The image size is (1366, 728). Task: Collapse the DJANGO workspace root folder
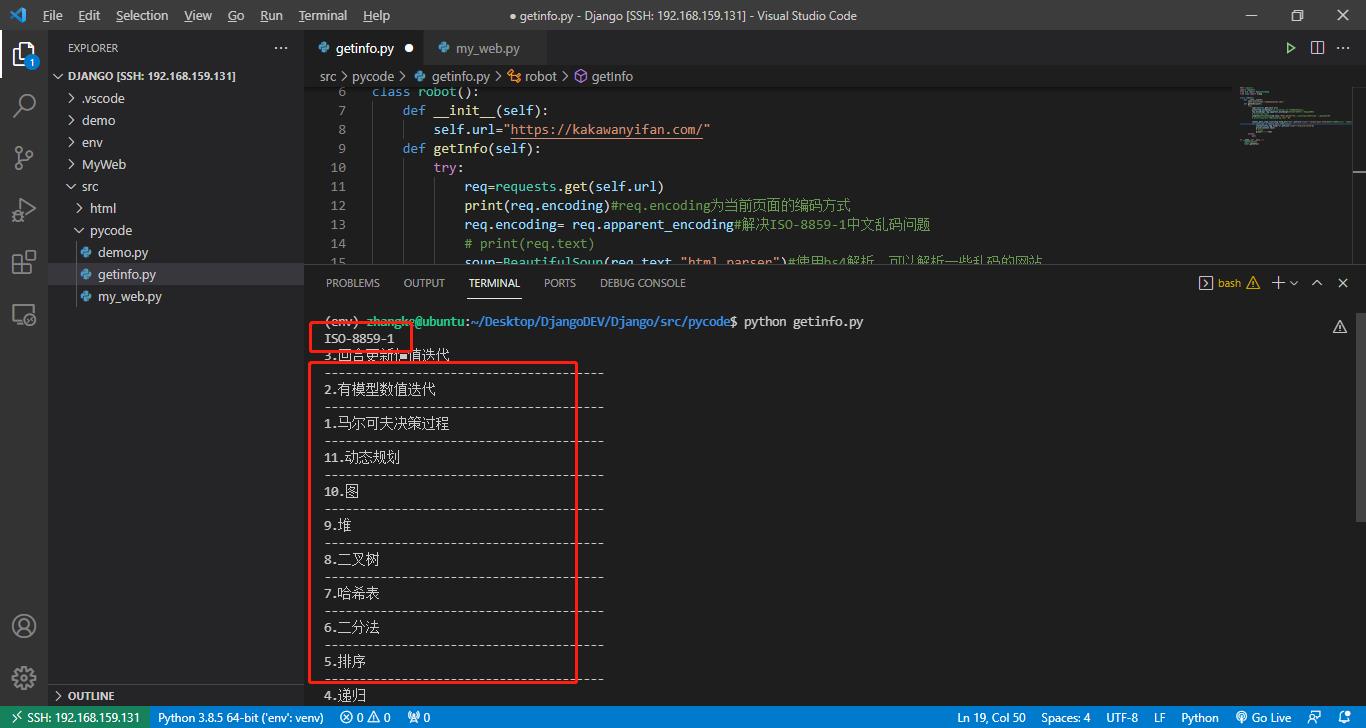176,76
